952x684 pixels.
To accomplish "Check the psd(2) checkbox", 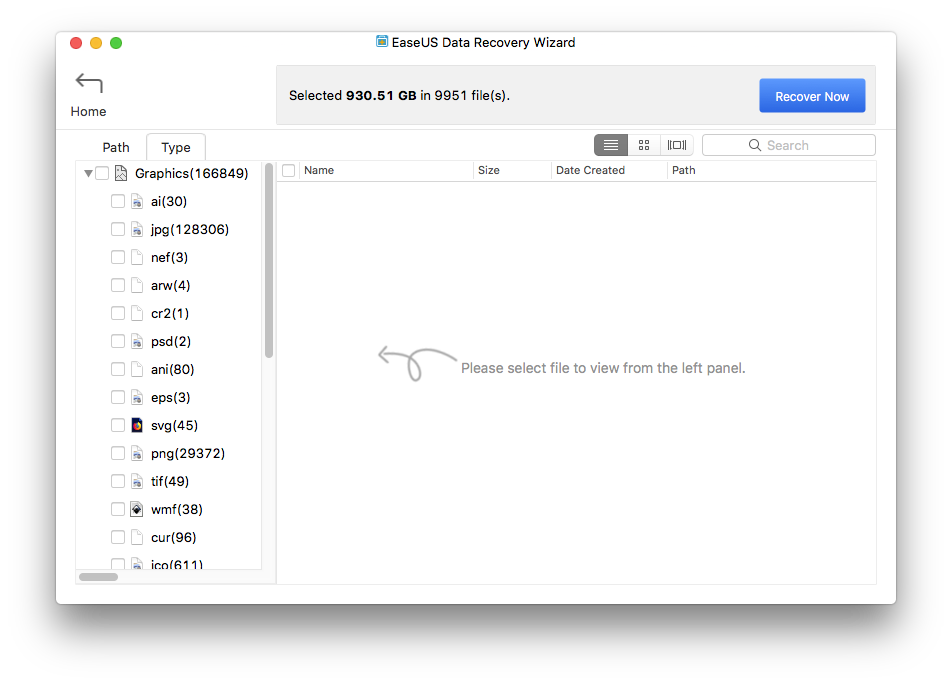I will click(x=118, y=341).
